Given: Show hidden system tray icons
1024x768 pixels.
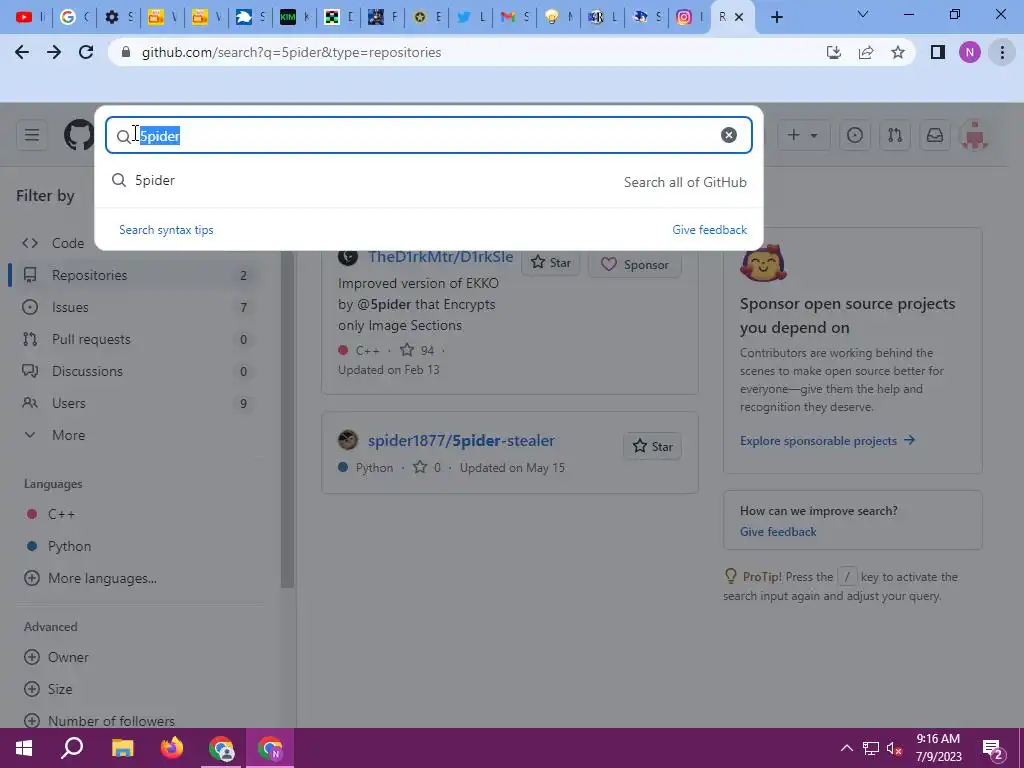Looking at the screenshot, I should pos(846,748).
